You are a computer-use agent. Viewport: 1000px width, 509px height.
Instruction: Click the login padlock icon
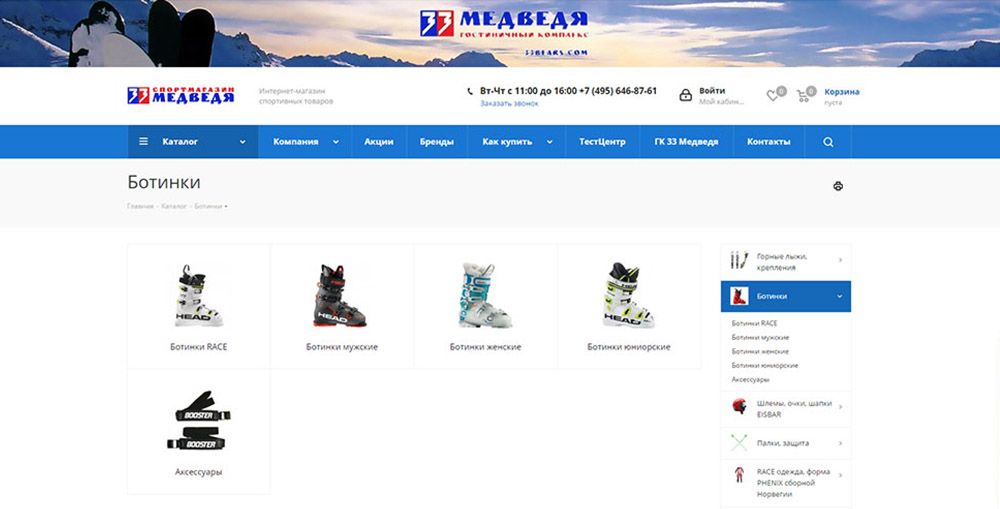(685, 95)
